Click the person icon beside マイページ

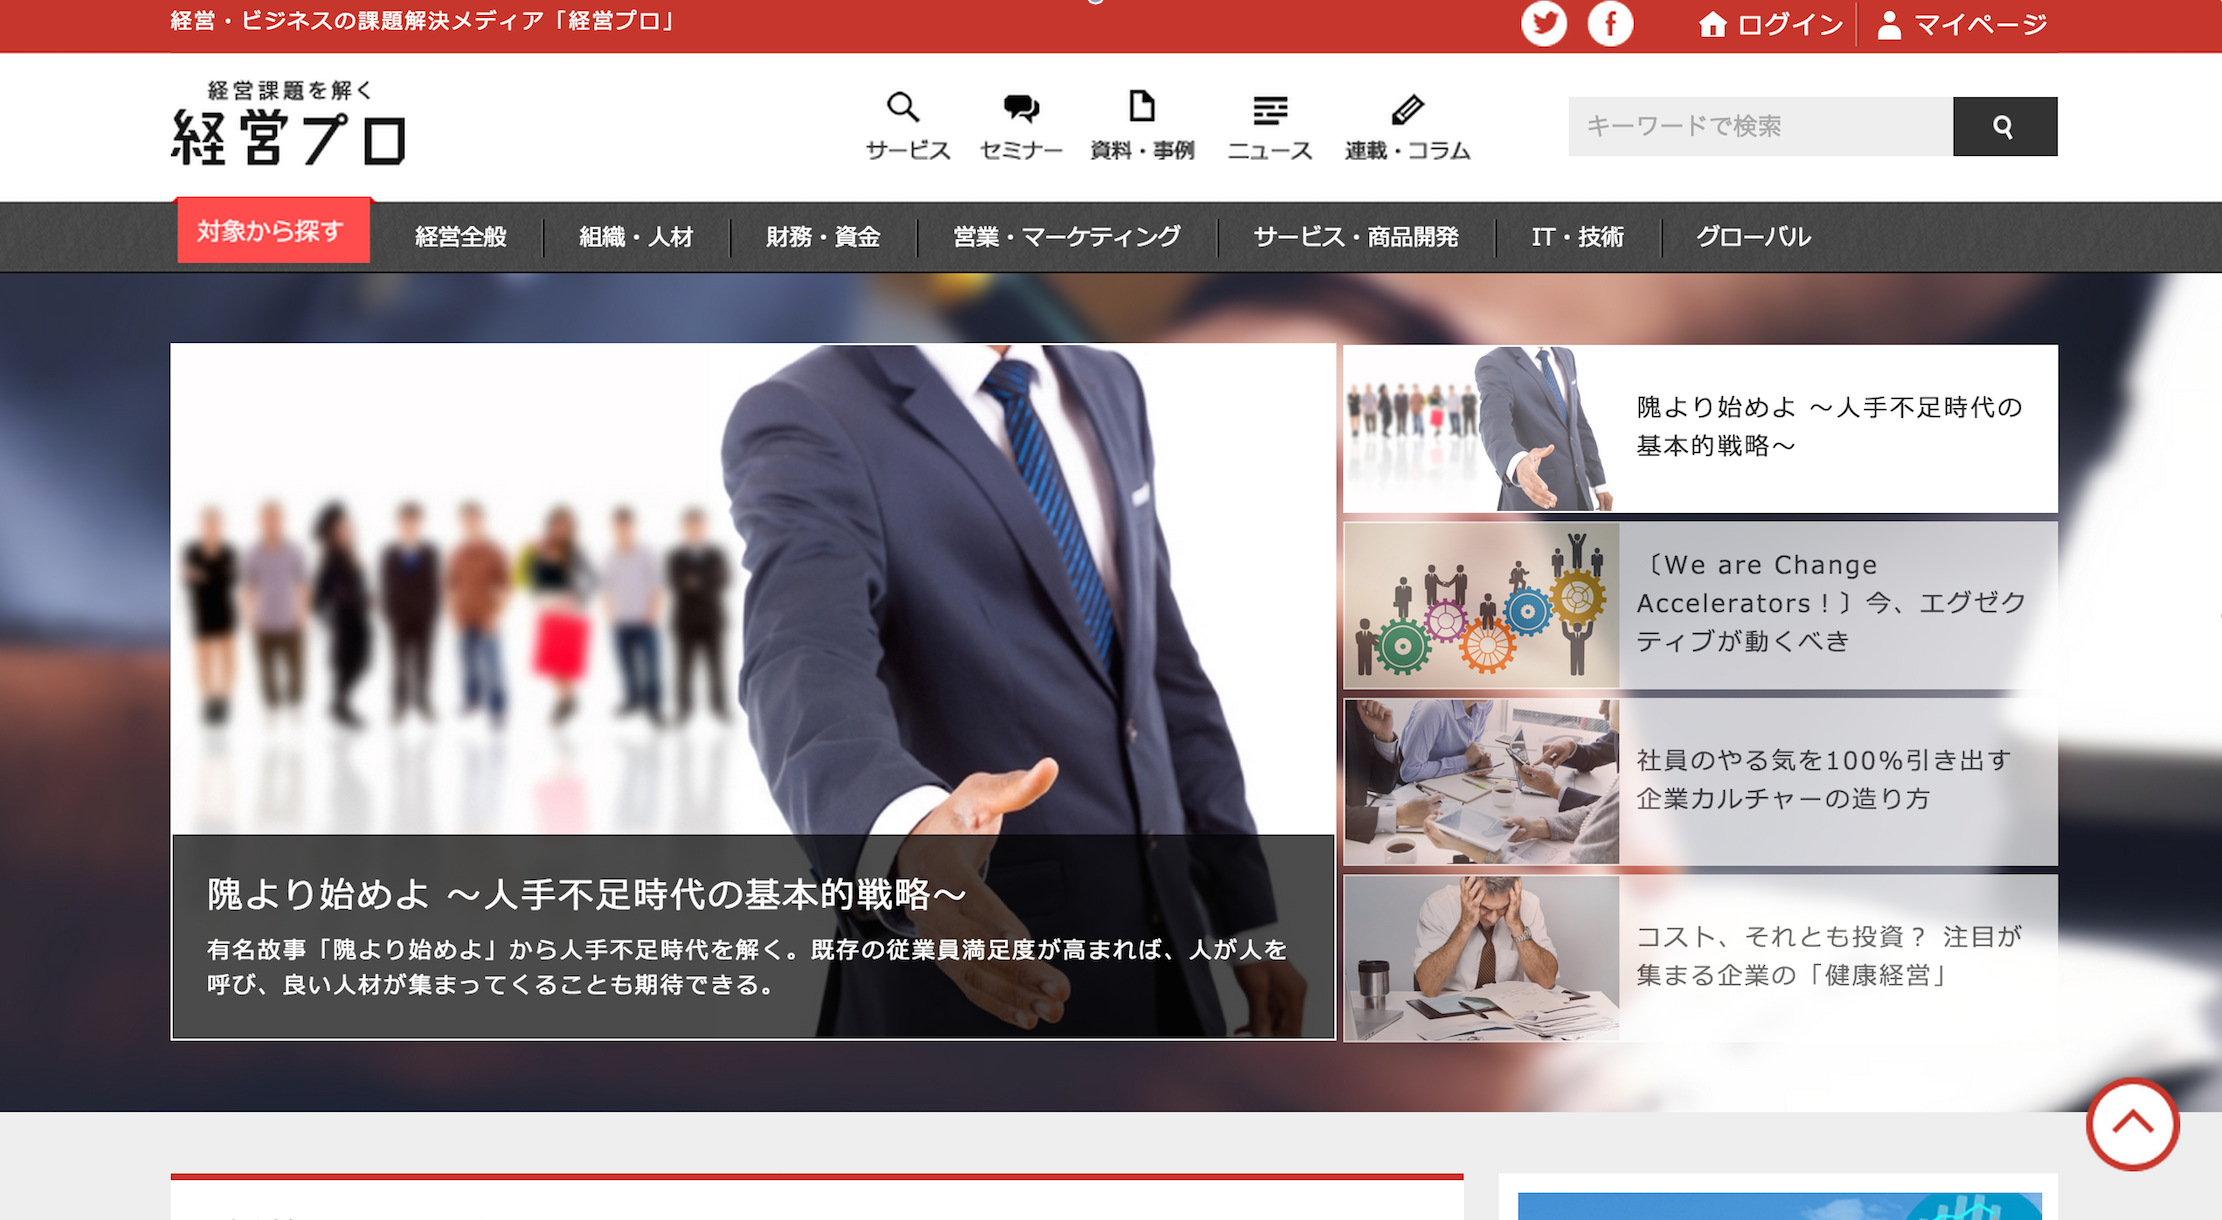pos(1889,25)
